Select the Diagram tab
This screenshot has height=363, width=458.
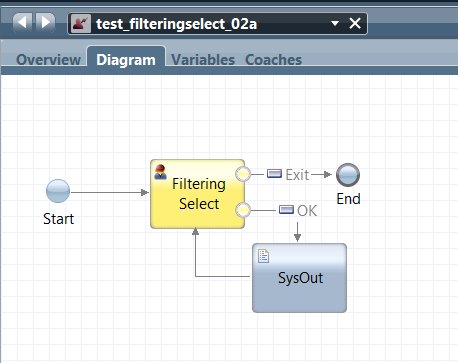pyautogui.click(x=126, y=60)
